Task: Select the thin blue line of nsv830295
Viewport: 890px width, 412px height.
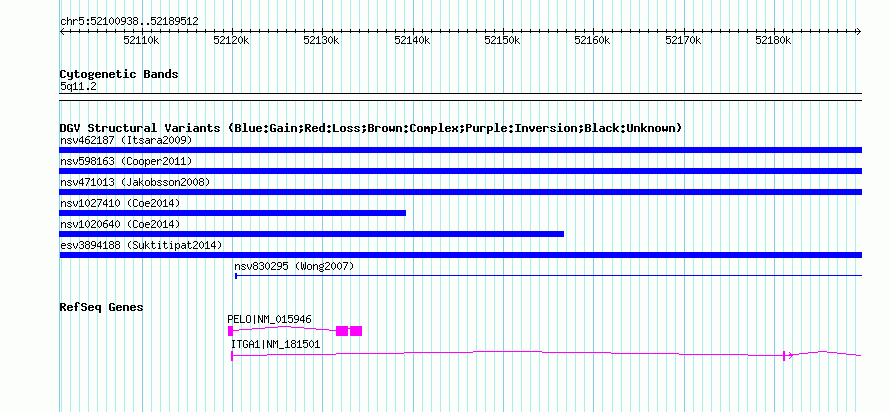Action: tap(549, 276)
